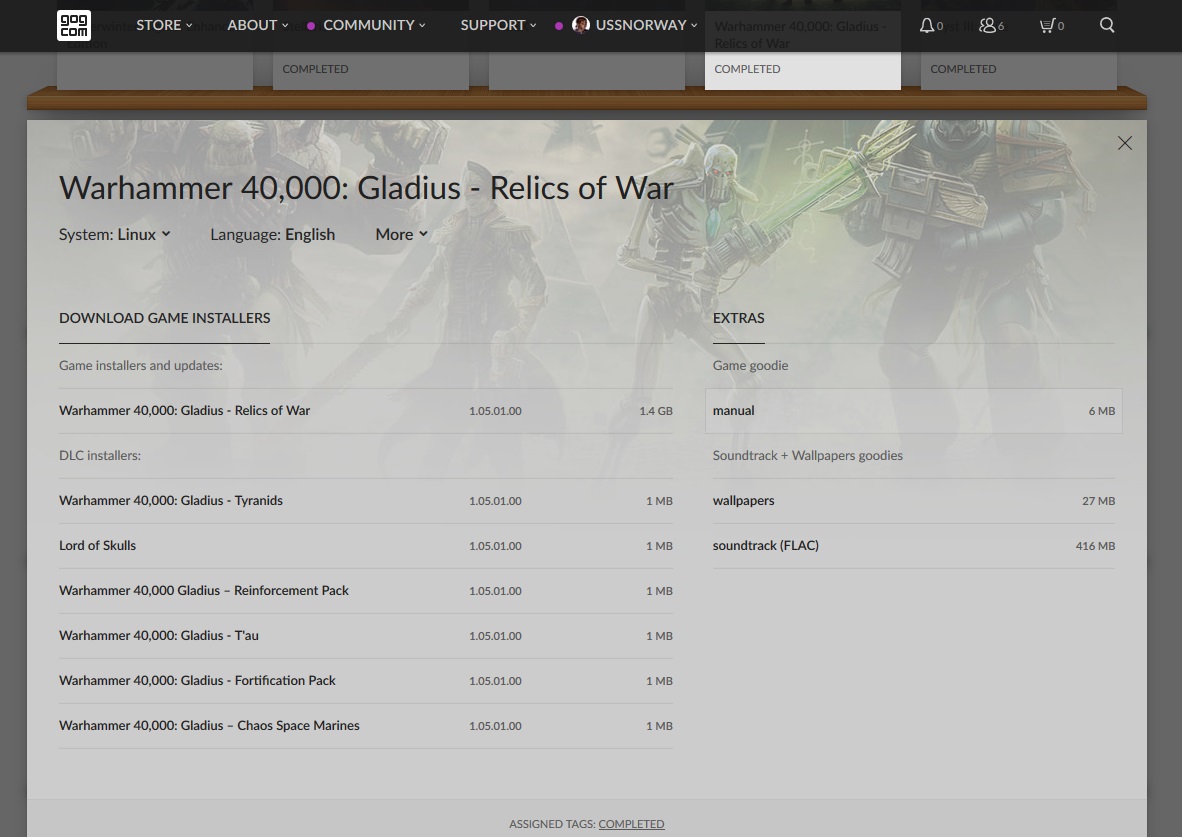Download the Chaos Space Marines DLC installer
This screenshot has height=837, width=1182.
pos(366,726)
